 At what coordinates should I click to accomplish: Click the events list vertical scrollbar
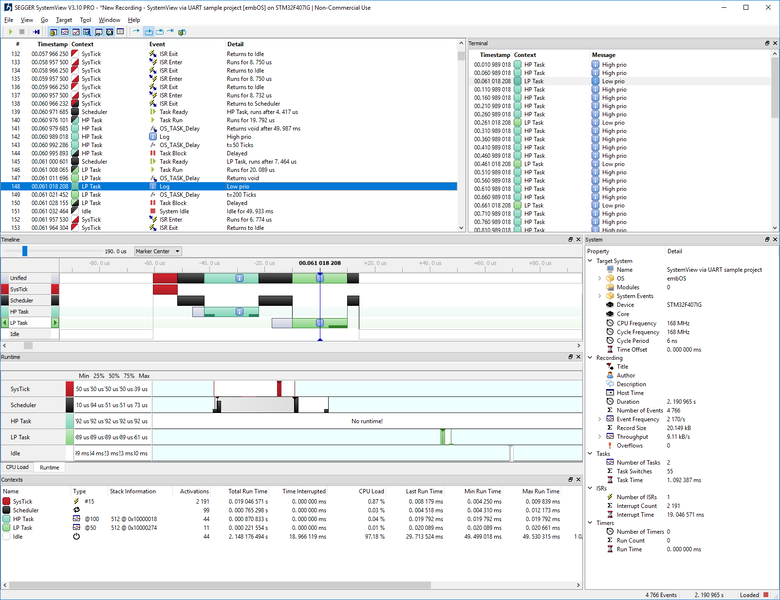click(x=461, y=135)
